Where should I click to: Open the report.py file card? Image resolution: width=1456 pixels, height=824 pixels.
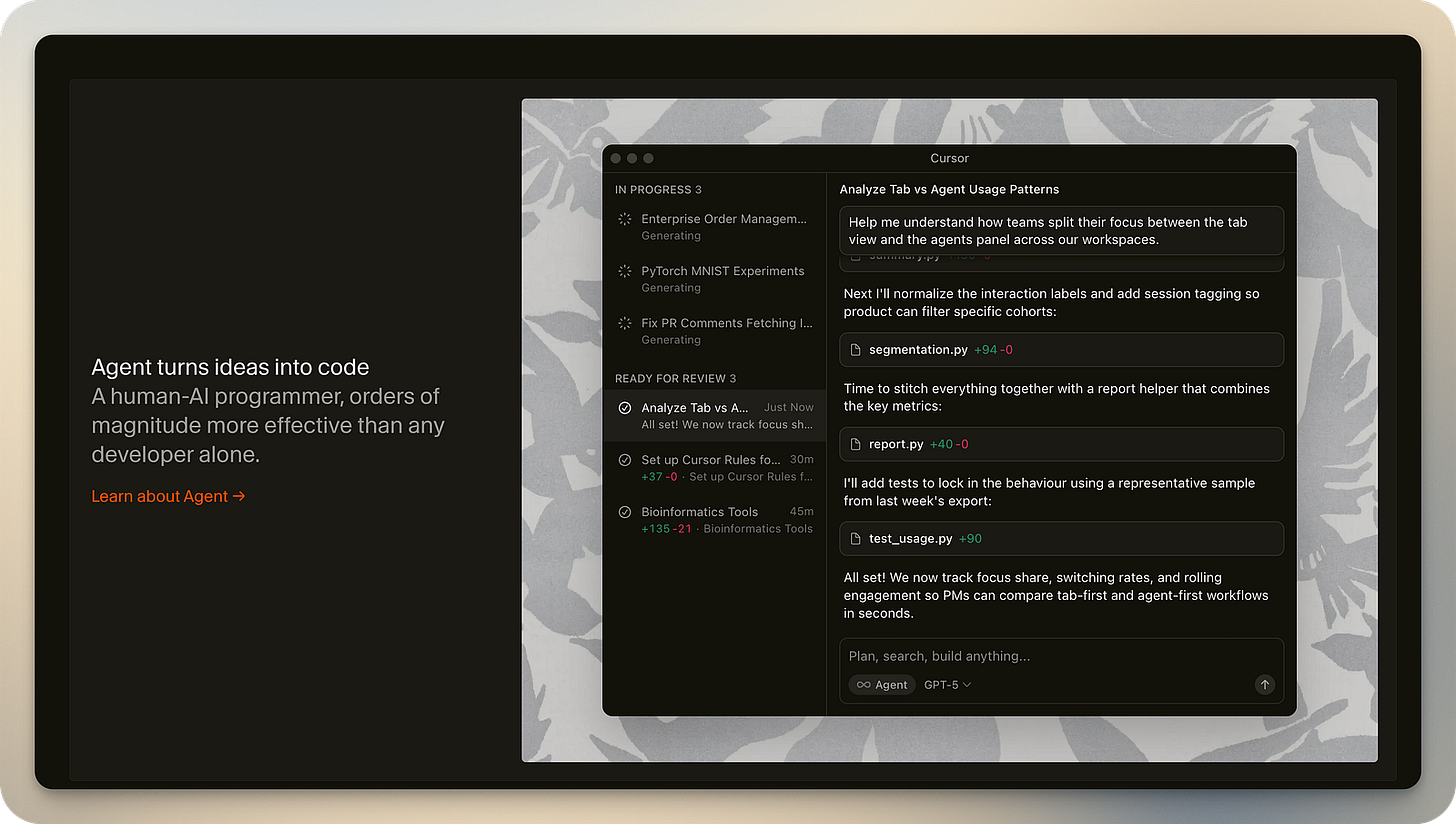(1061, 444)
